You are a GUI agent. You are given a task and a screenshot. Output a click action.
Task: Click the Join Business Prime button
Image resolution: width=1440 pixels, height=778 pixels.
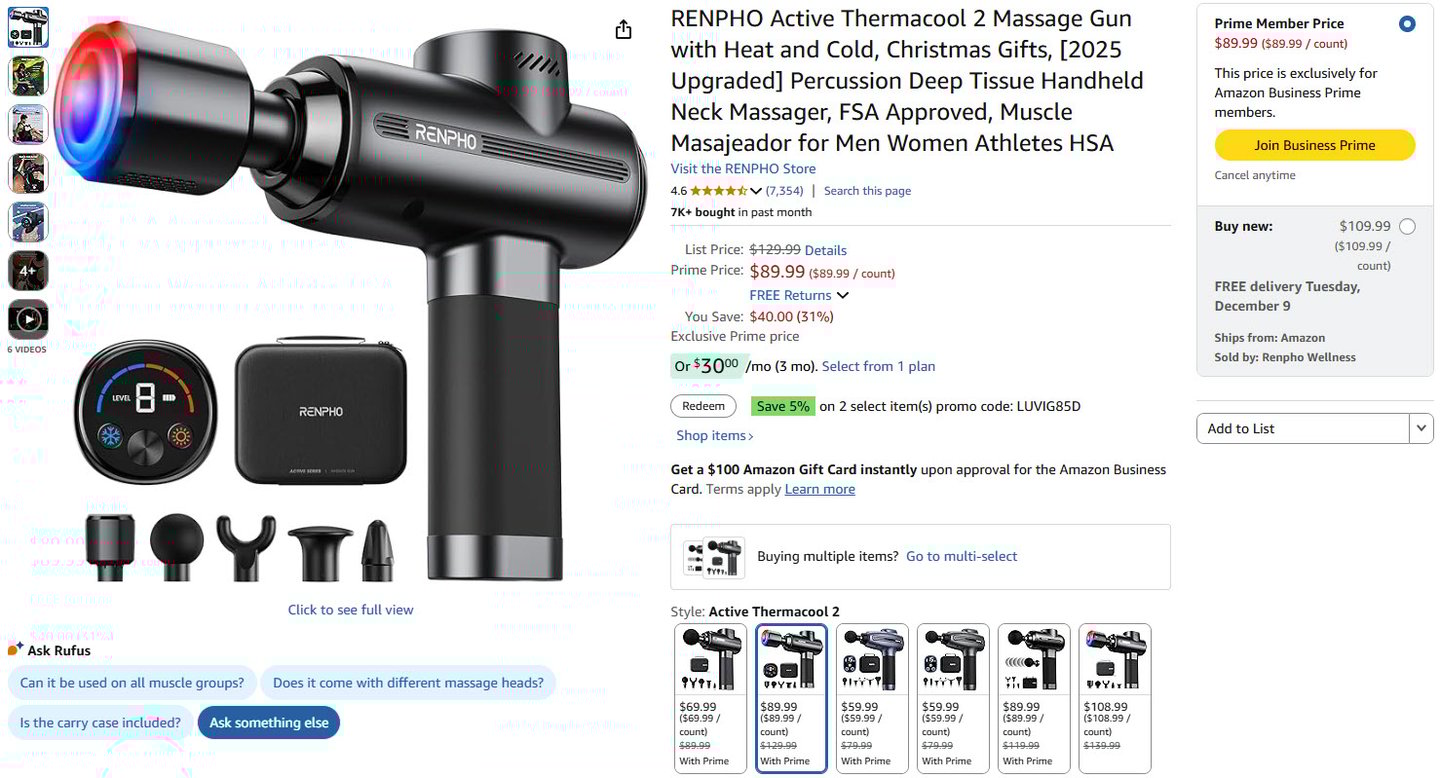(1315, 145)
